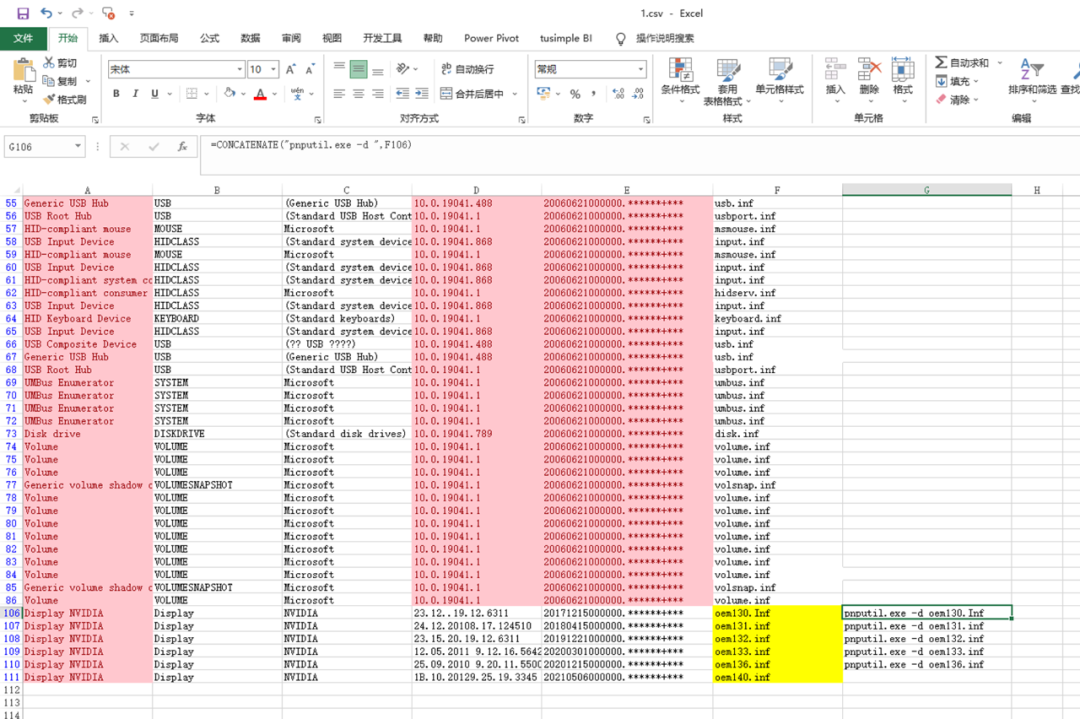
Task: Click the red font color swatch button
Action: pyautogui.click(x=260, y=94)
